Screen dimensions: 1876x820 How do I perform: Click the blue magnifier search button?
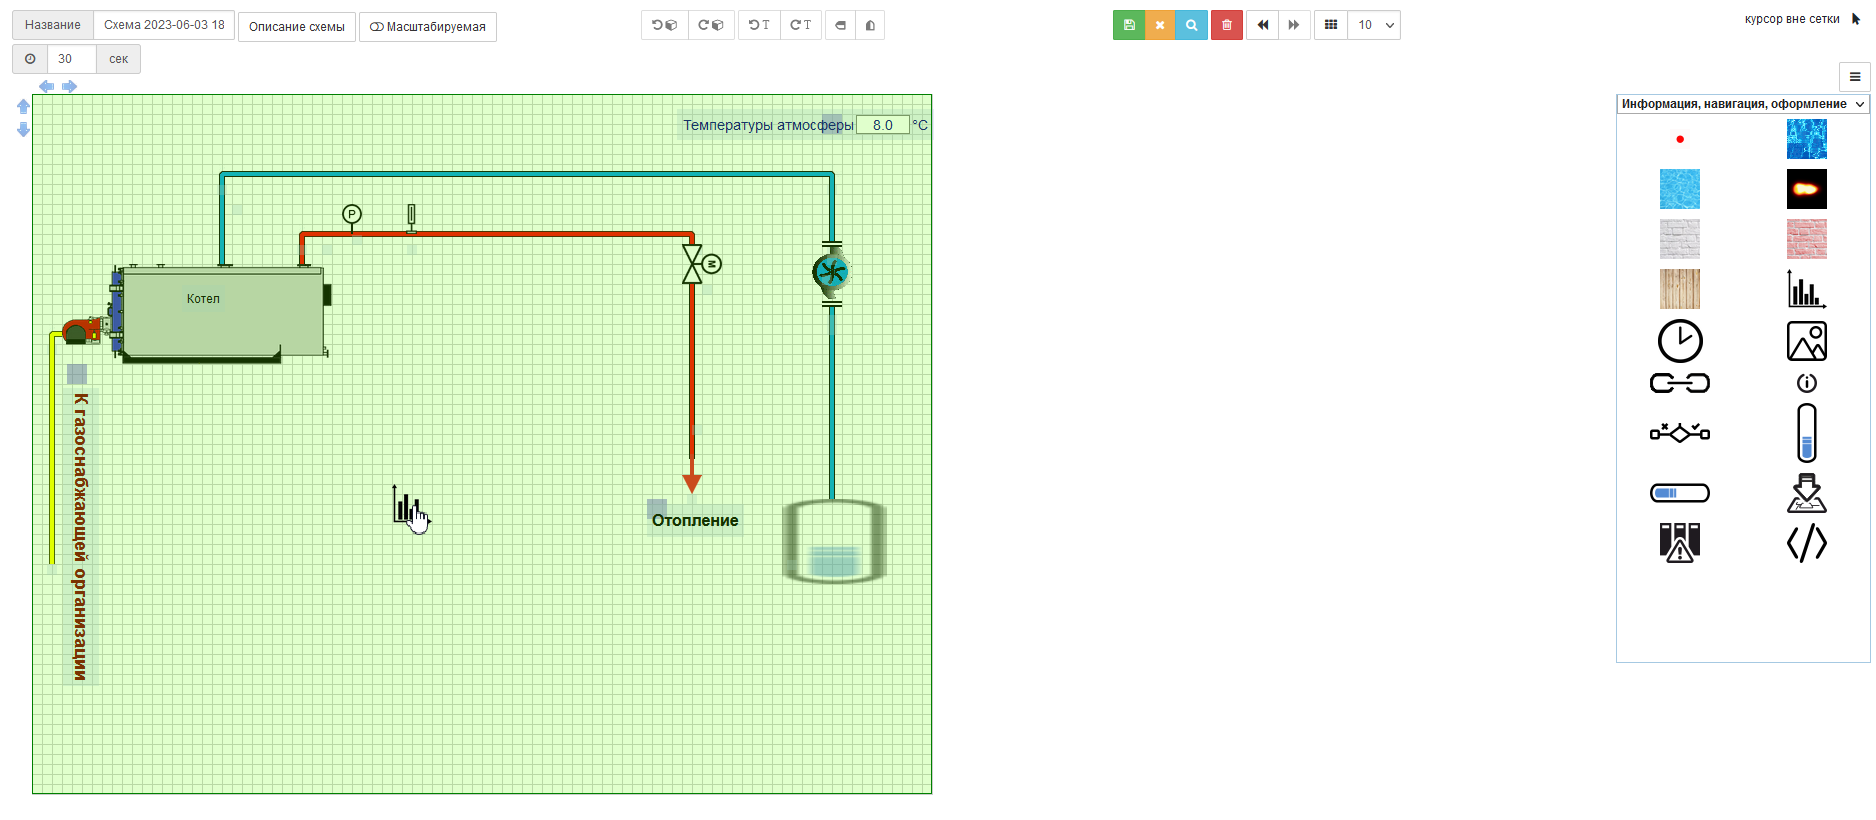pos(1191,25)
